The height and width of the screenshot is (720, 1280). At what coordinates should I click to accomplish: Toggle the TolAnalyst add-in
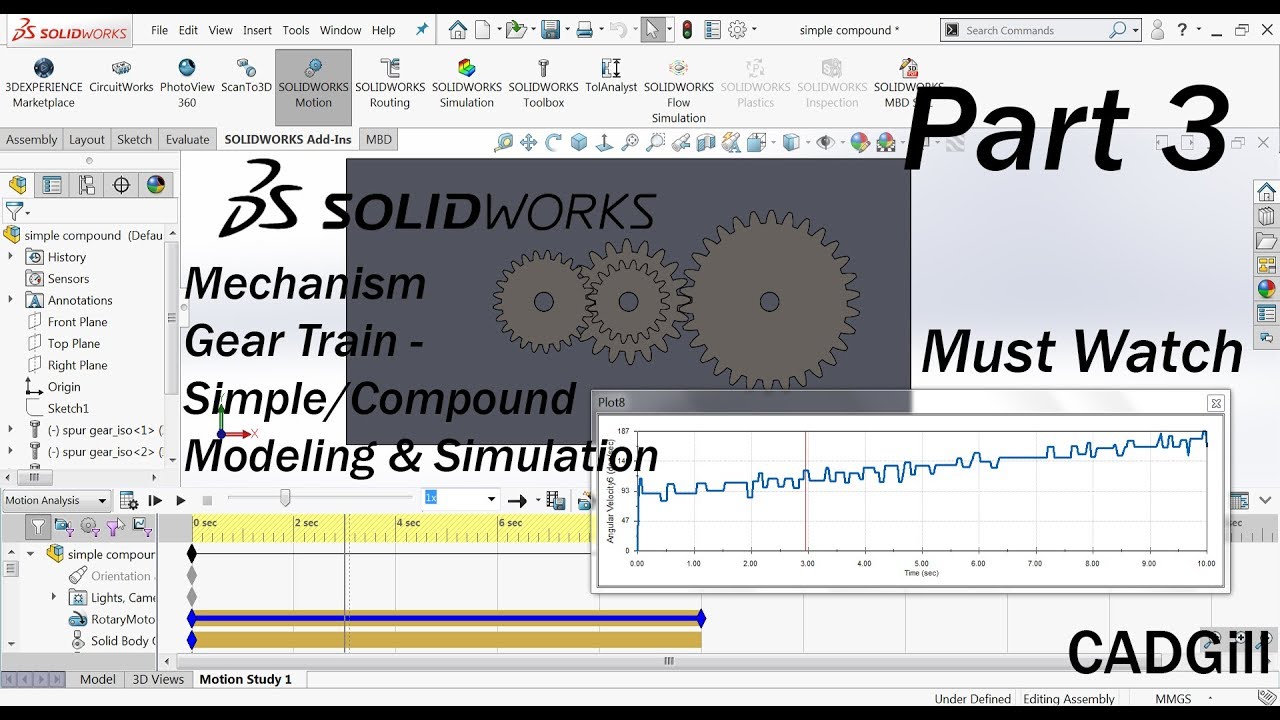(x=611, y=78)
